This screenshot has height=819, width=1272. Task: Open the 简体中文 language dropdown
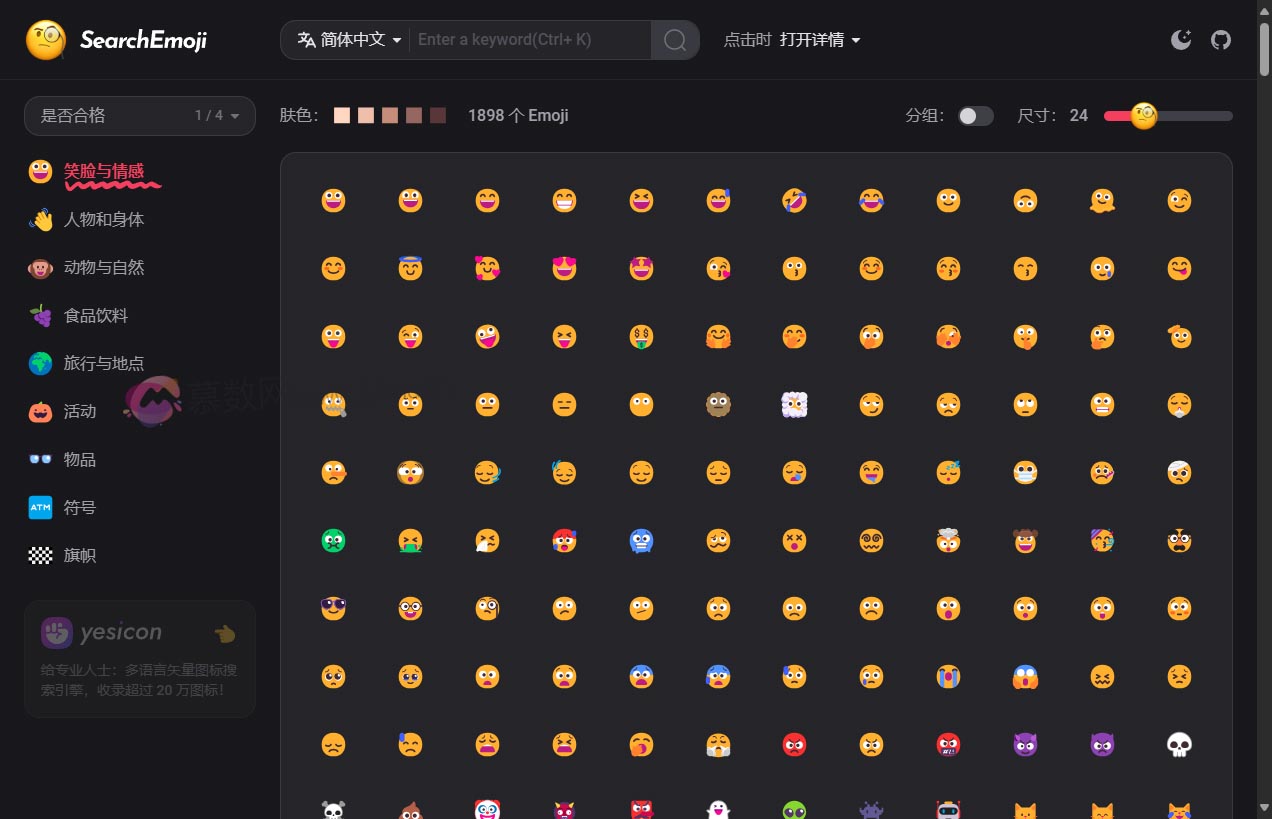tap(350, 40)
